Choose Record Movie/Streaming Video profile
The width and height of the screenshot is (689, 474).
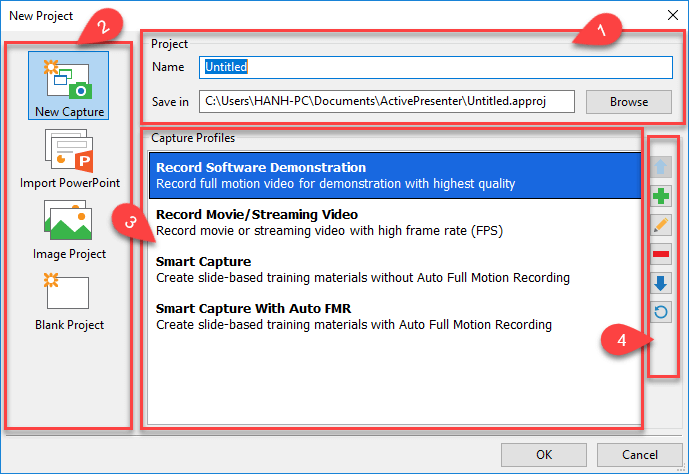pos(394,222)
